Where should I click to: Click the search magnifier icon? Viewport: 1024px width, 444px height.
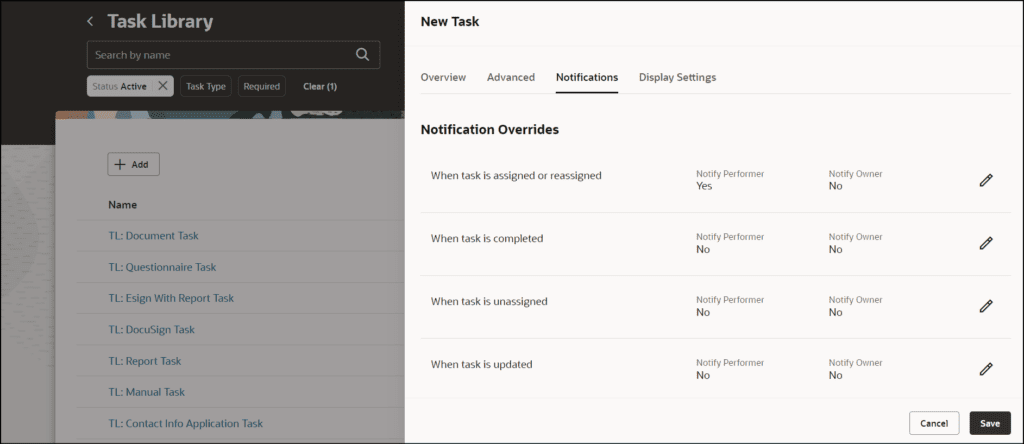click(362, 55)
